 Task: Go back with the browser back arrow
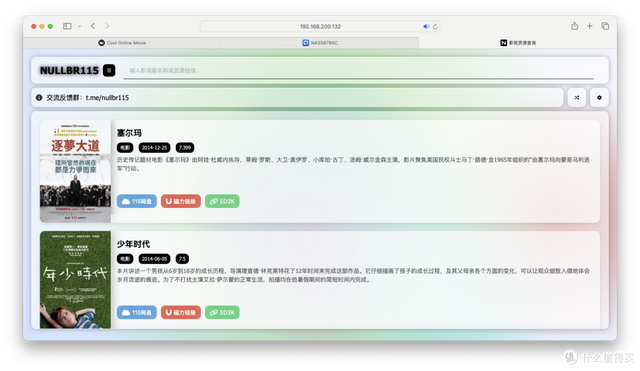click(93, 26)
